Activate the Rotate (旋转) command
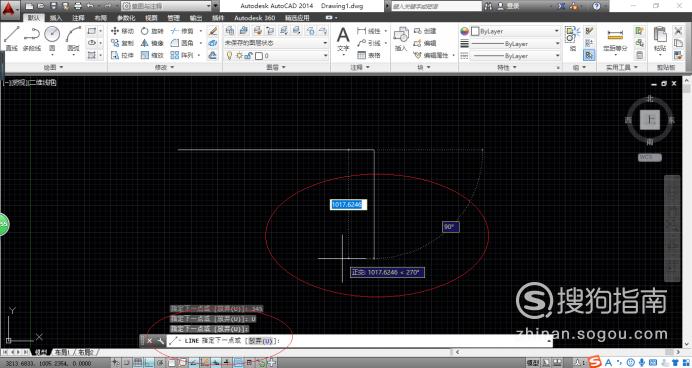This screenshot has height=368, width=692. click(152, 31)
